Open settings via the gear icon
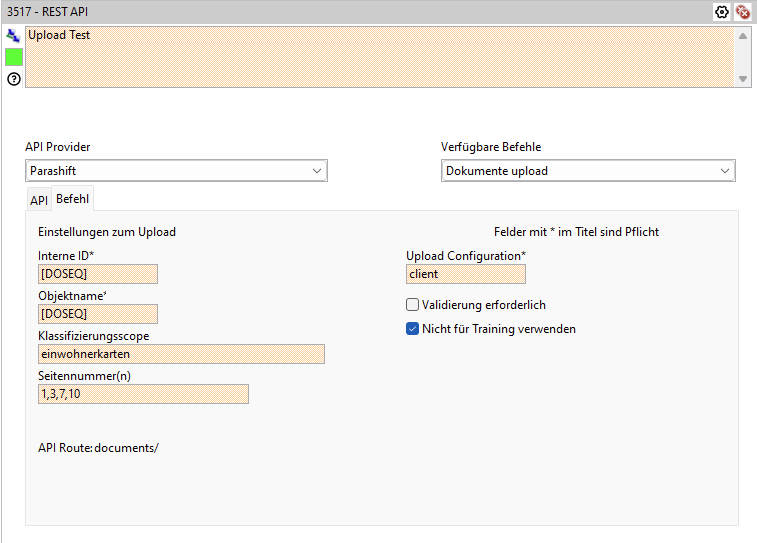 pos(722,12)
